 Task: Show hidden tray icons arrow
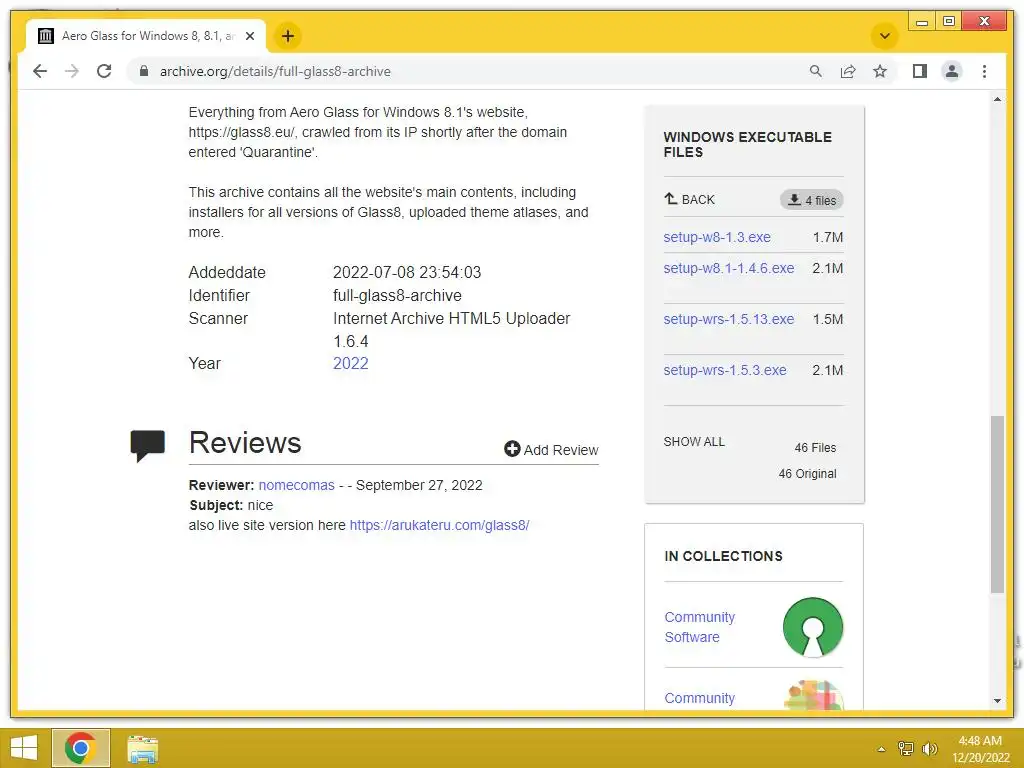pos(882,749)
